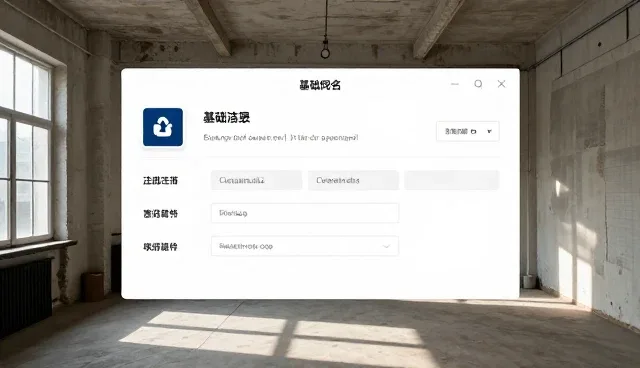Screen dimensions: 640x368
Task: Open the dropdown button at top right of dialog
Action: pos(467,131)
